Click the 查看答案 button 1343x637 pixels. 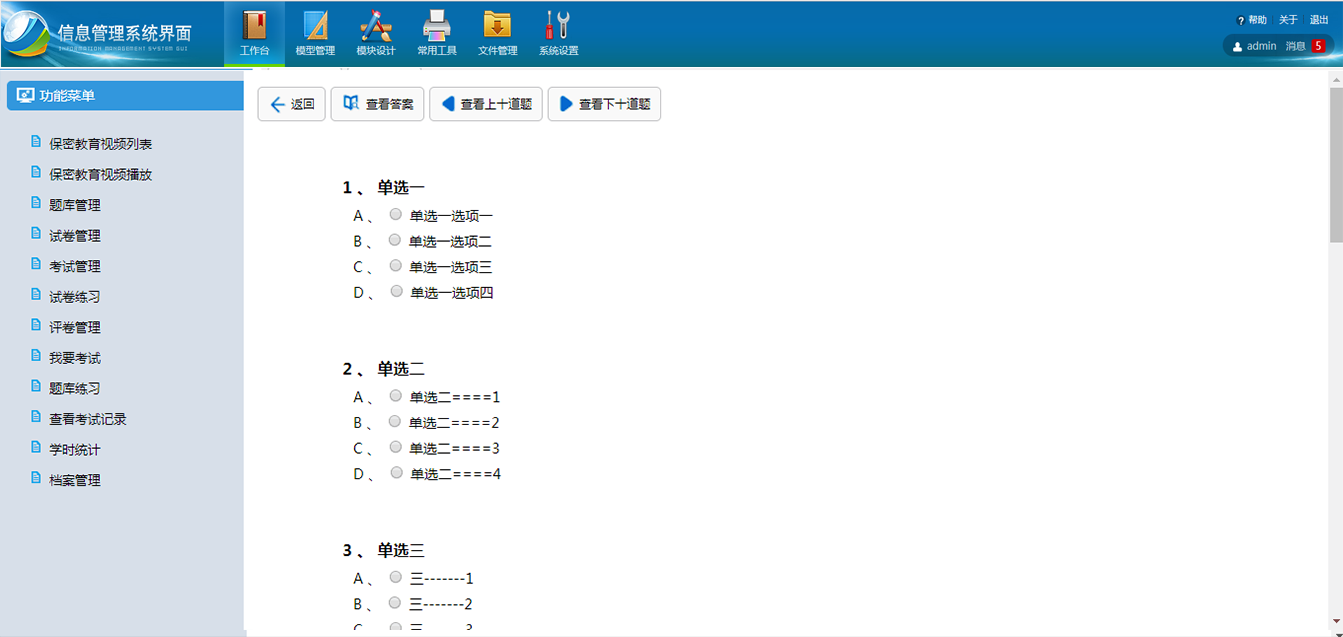point(378,104)
